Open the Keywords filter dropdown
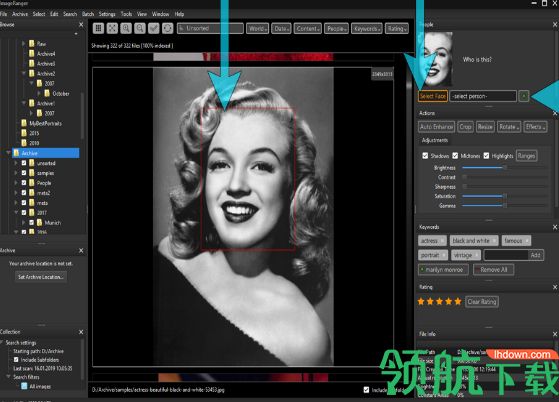559x402 pixels. pyautogui.click(x=366, y=29)
